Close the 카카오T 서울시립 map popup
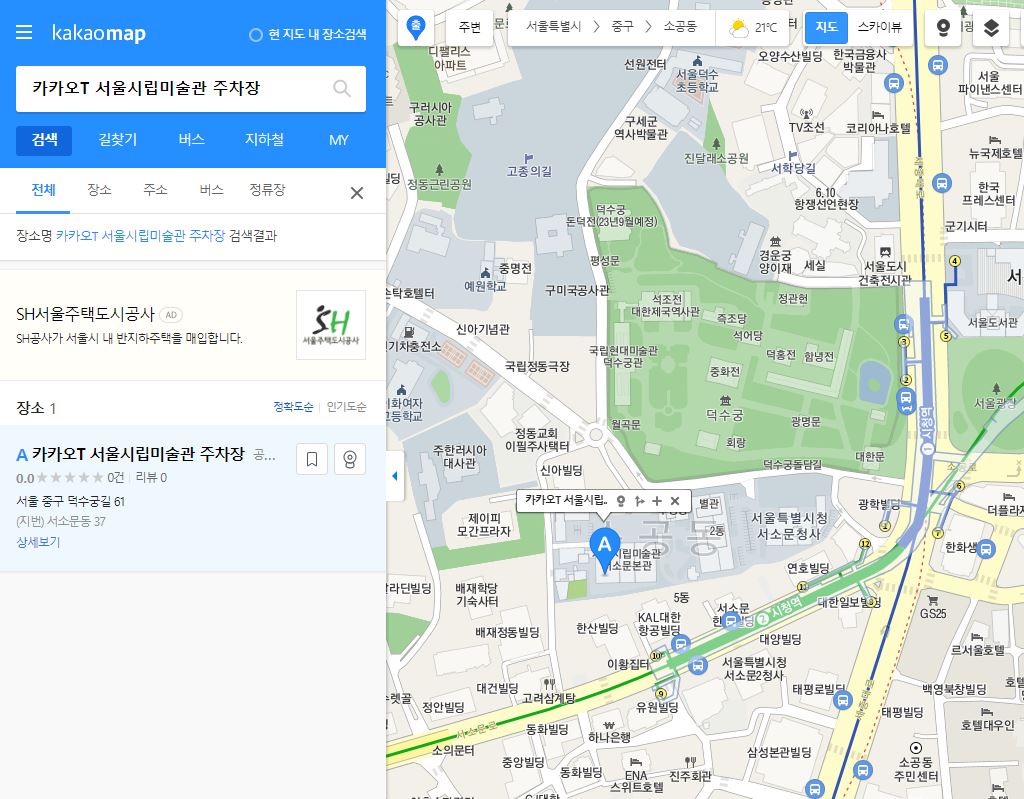Image resolution: width=1024 pixels, height=799 pixels. pos(675,501)
